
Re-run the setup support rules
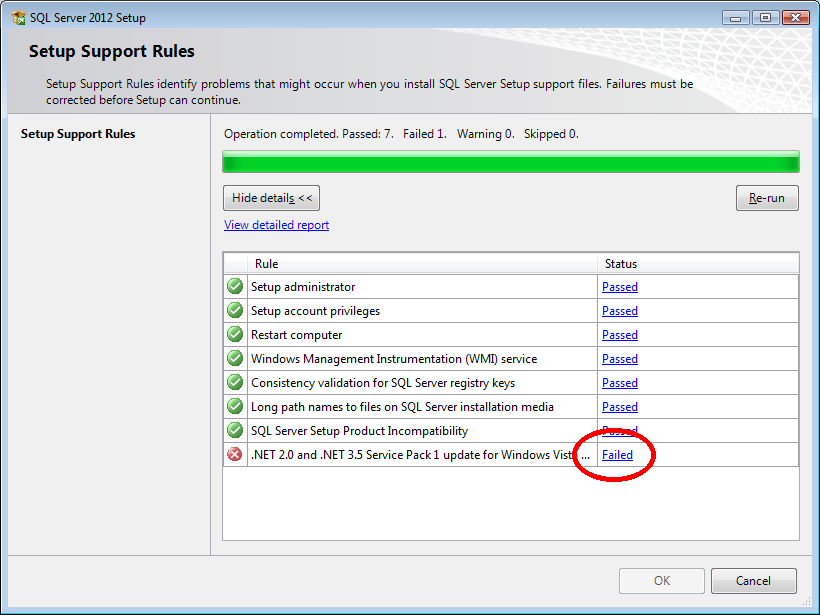(x=767, y=198)
